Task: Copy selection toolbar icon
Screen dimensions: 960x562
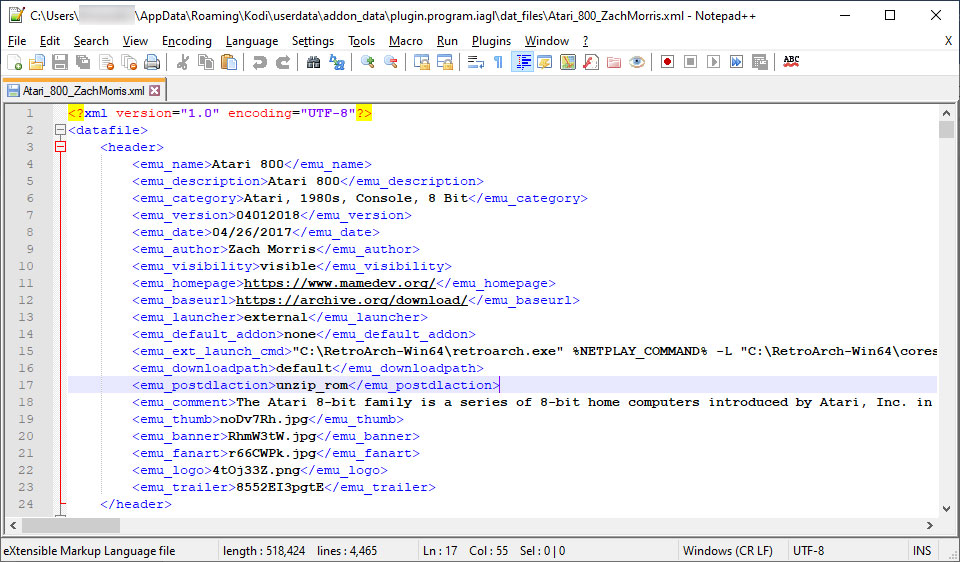Action: pyautogui.click(x=205, y=62)
